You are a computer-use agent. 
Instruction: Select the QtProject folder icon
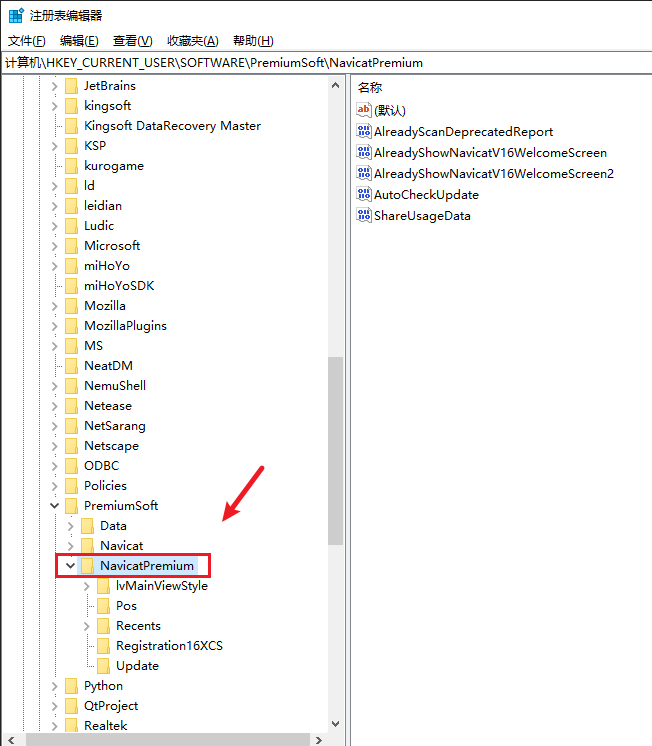coord(71,706)
